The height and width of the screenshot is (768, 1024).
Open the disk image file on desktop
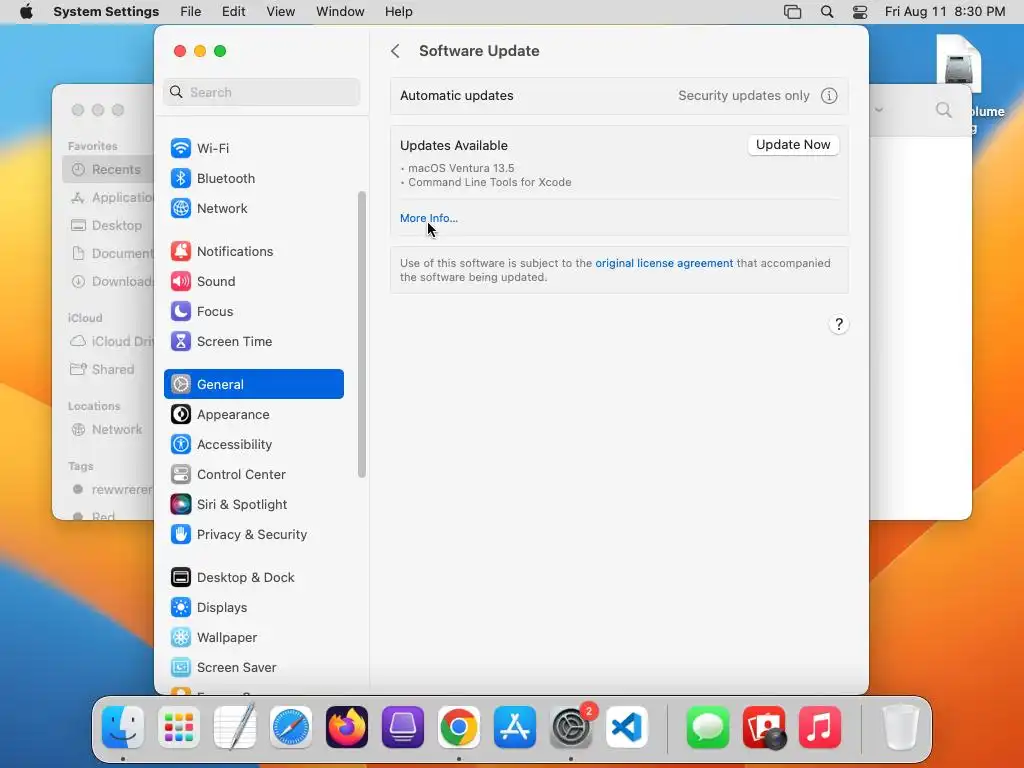pyautogui.click(x=958, y=64)
